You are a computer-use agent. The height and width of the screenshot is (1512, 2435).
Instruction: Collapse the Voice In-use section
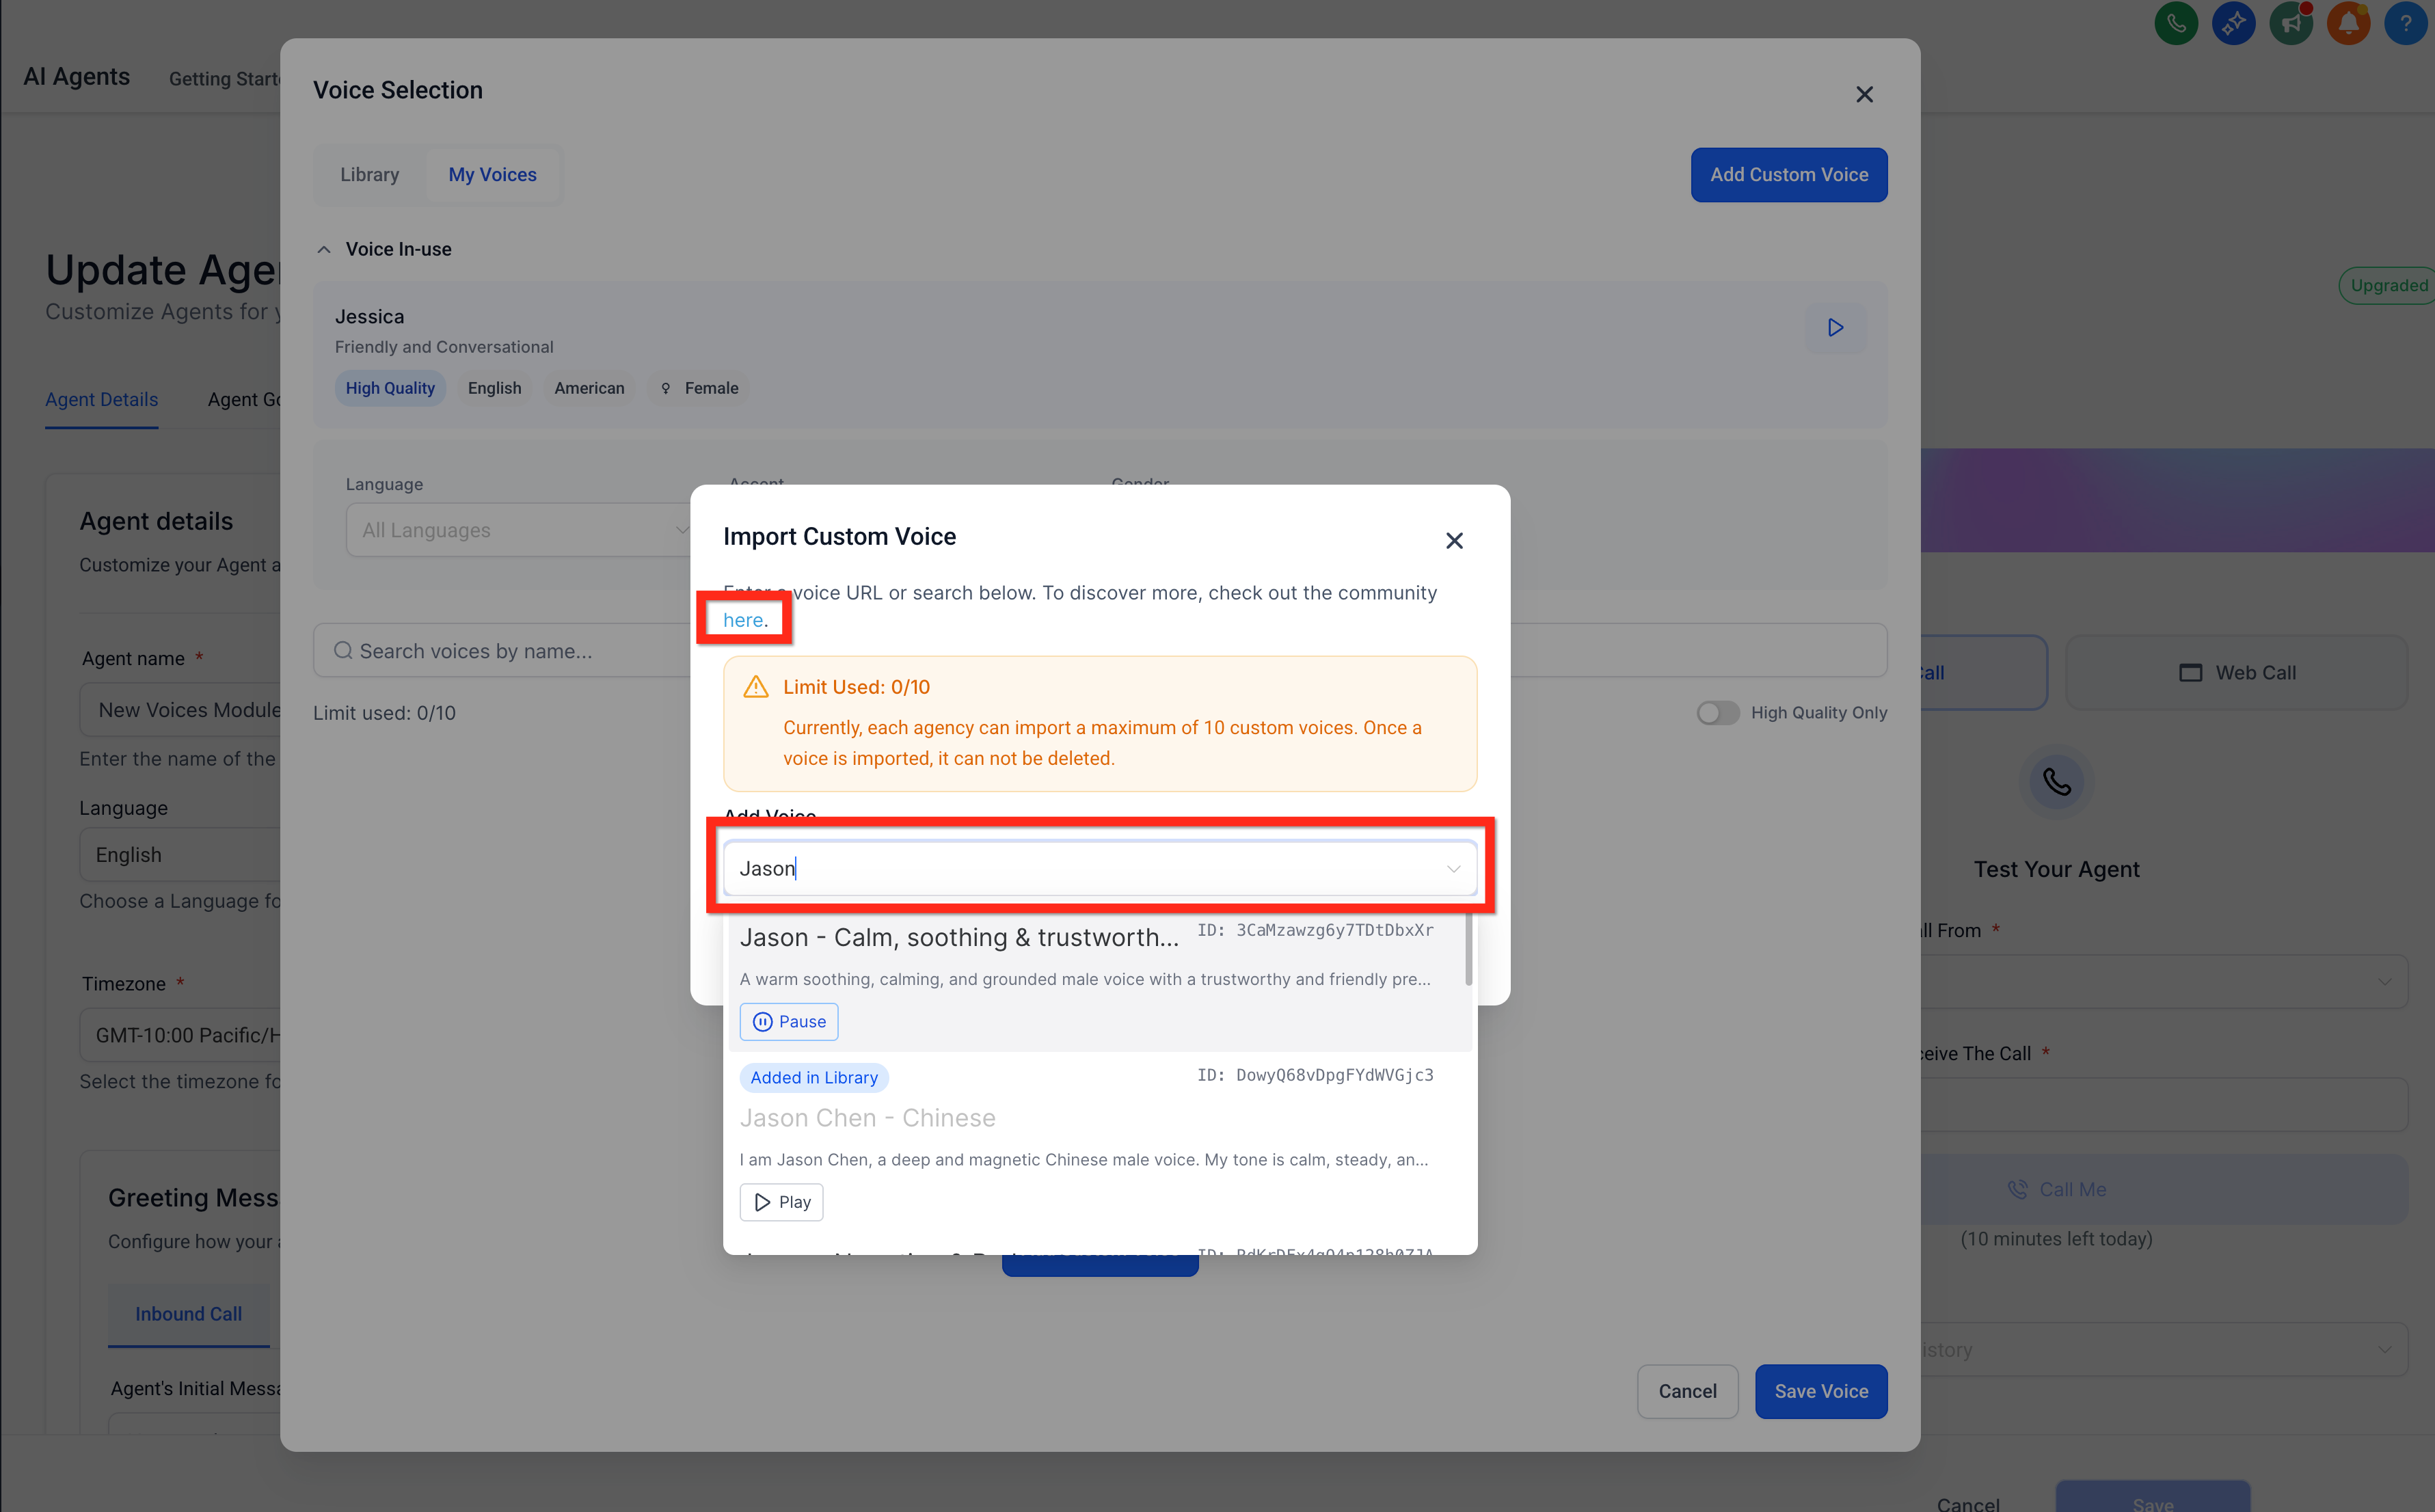point(324,249)
